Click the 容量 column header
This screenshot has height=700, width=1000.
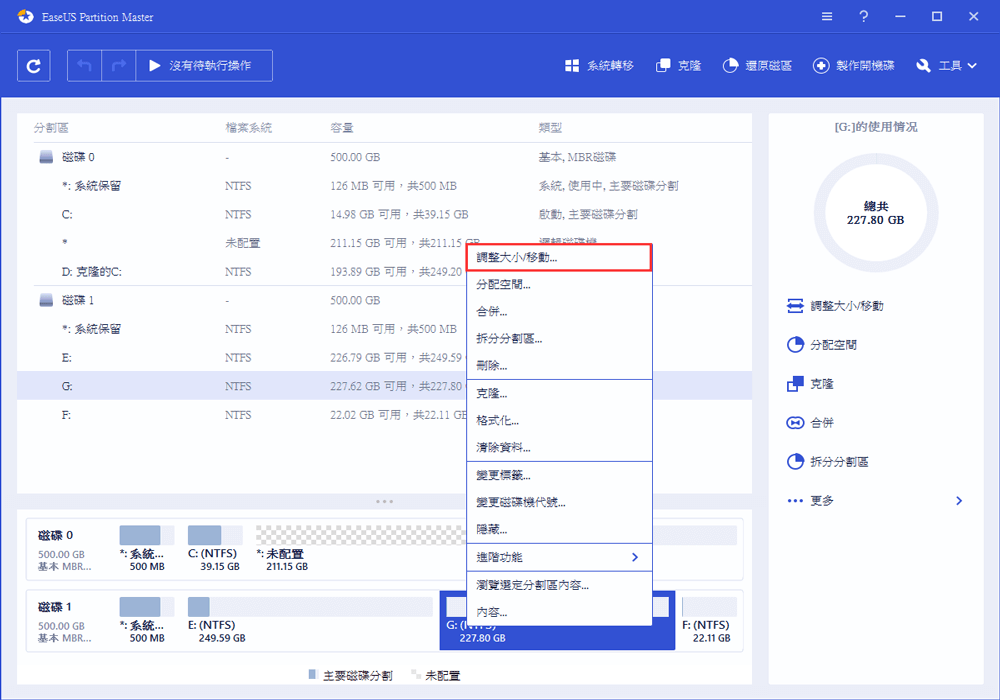(x=342, y=128)
